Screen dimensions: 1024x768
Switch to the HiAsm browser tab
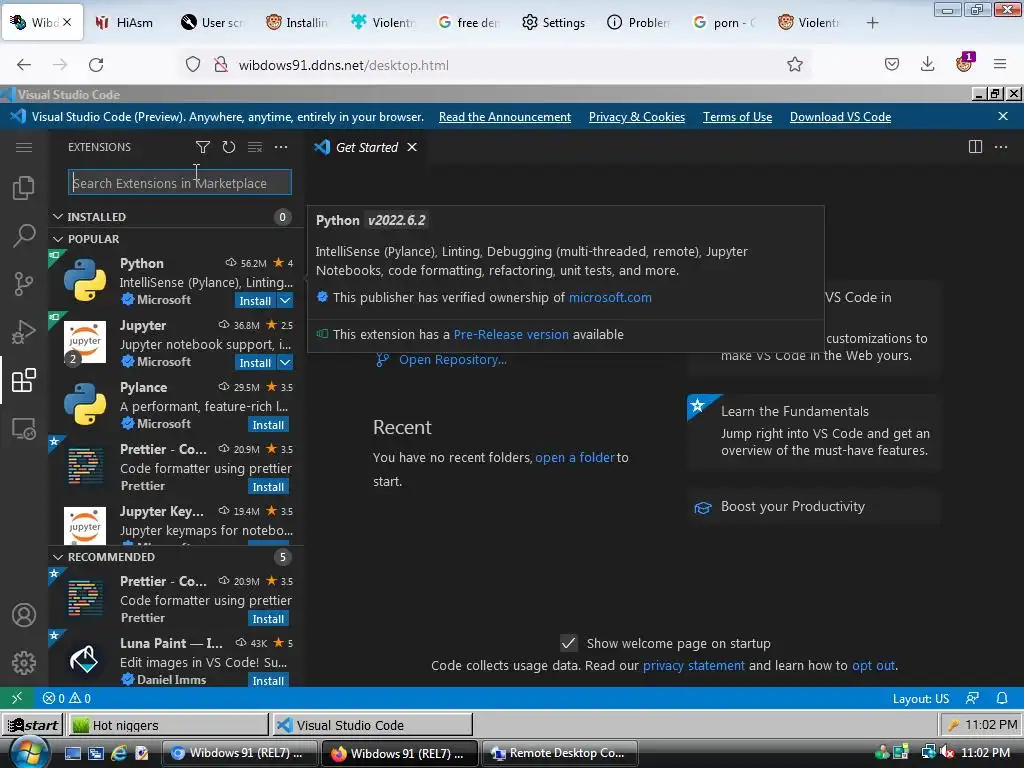(x=124, y=23)
